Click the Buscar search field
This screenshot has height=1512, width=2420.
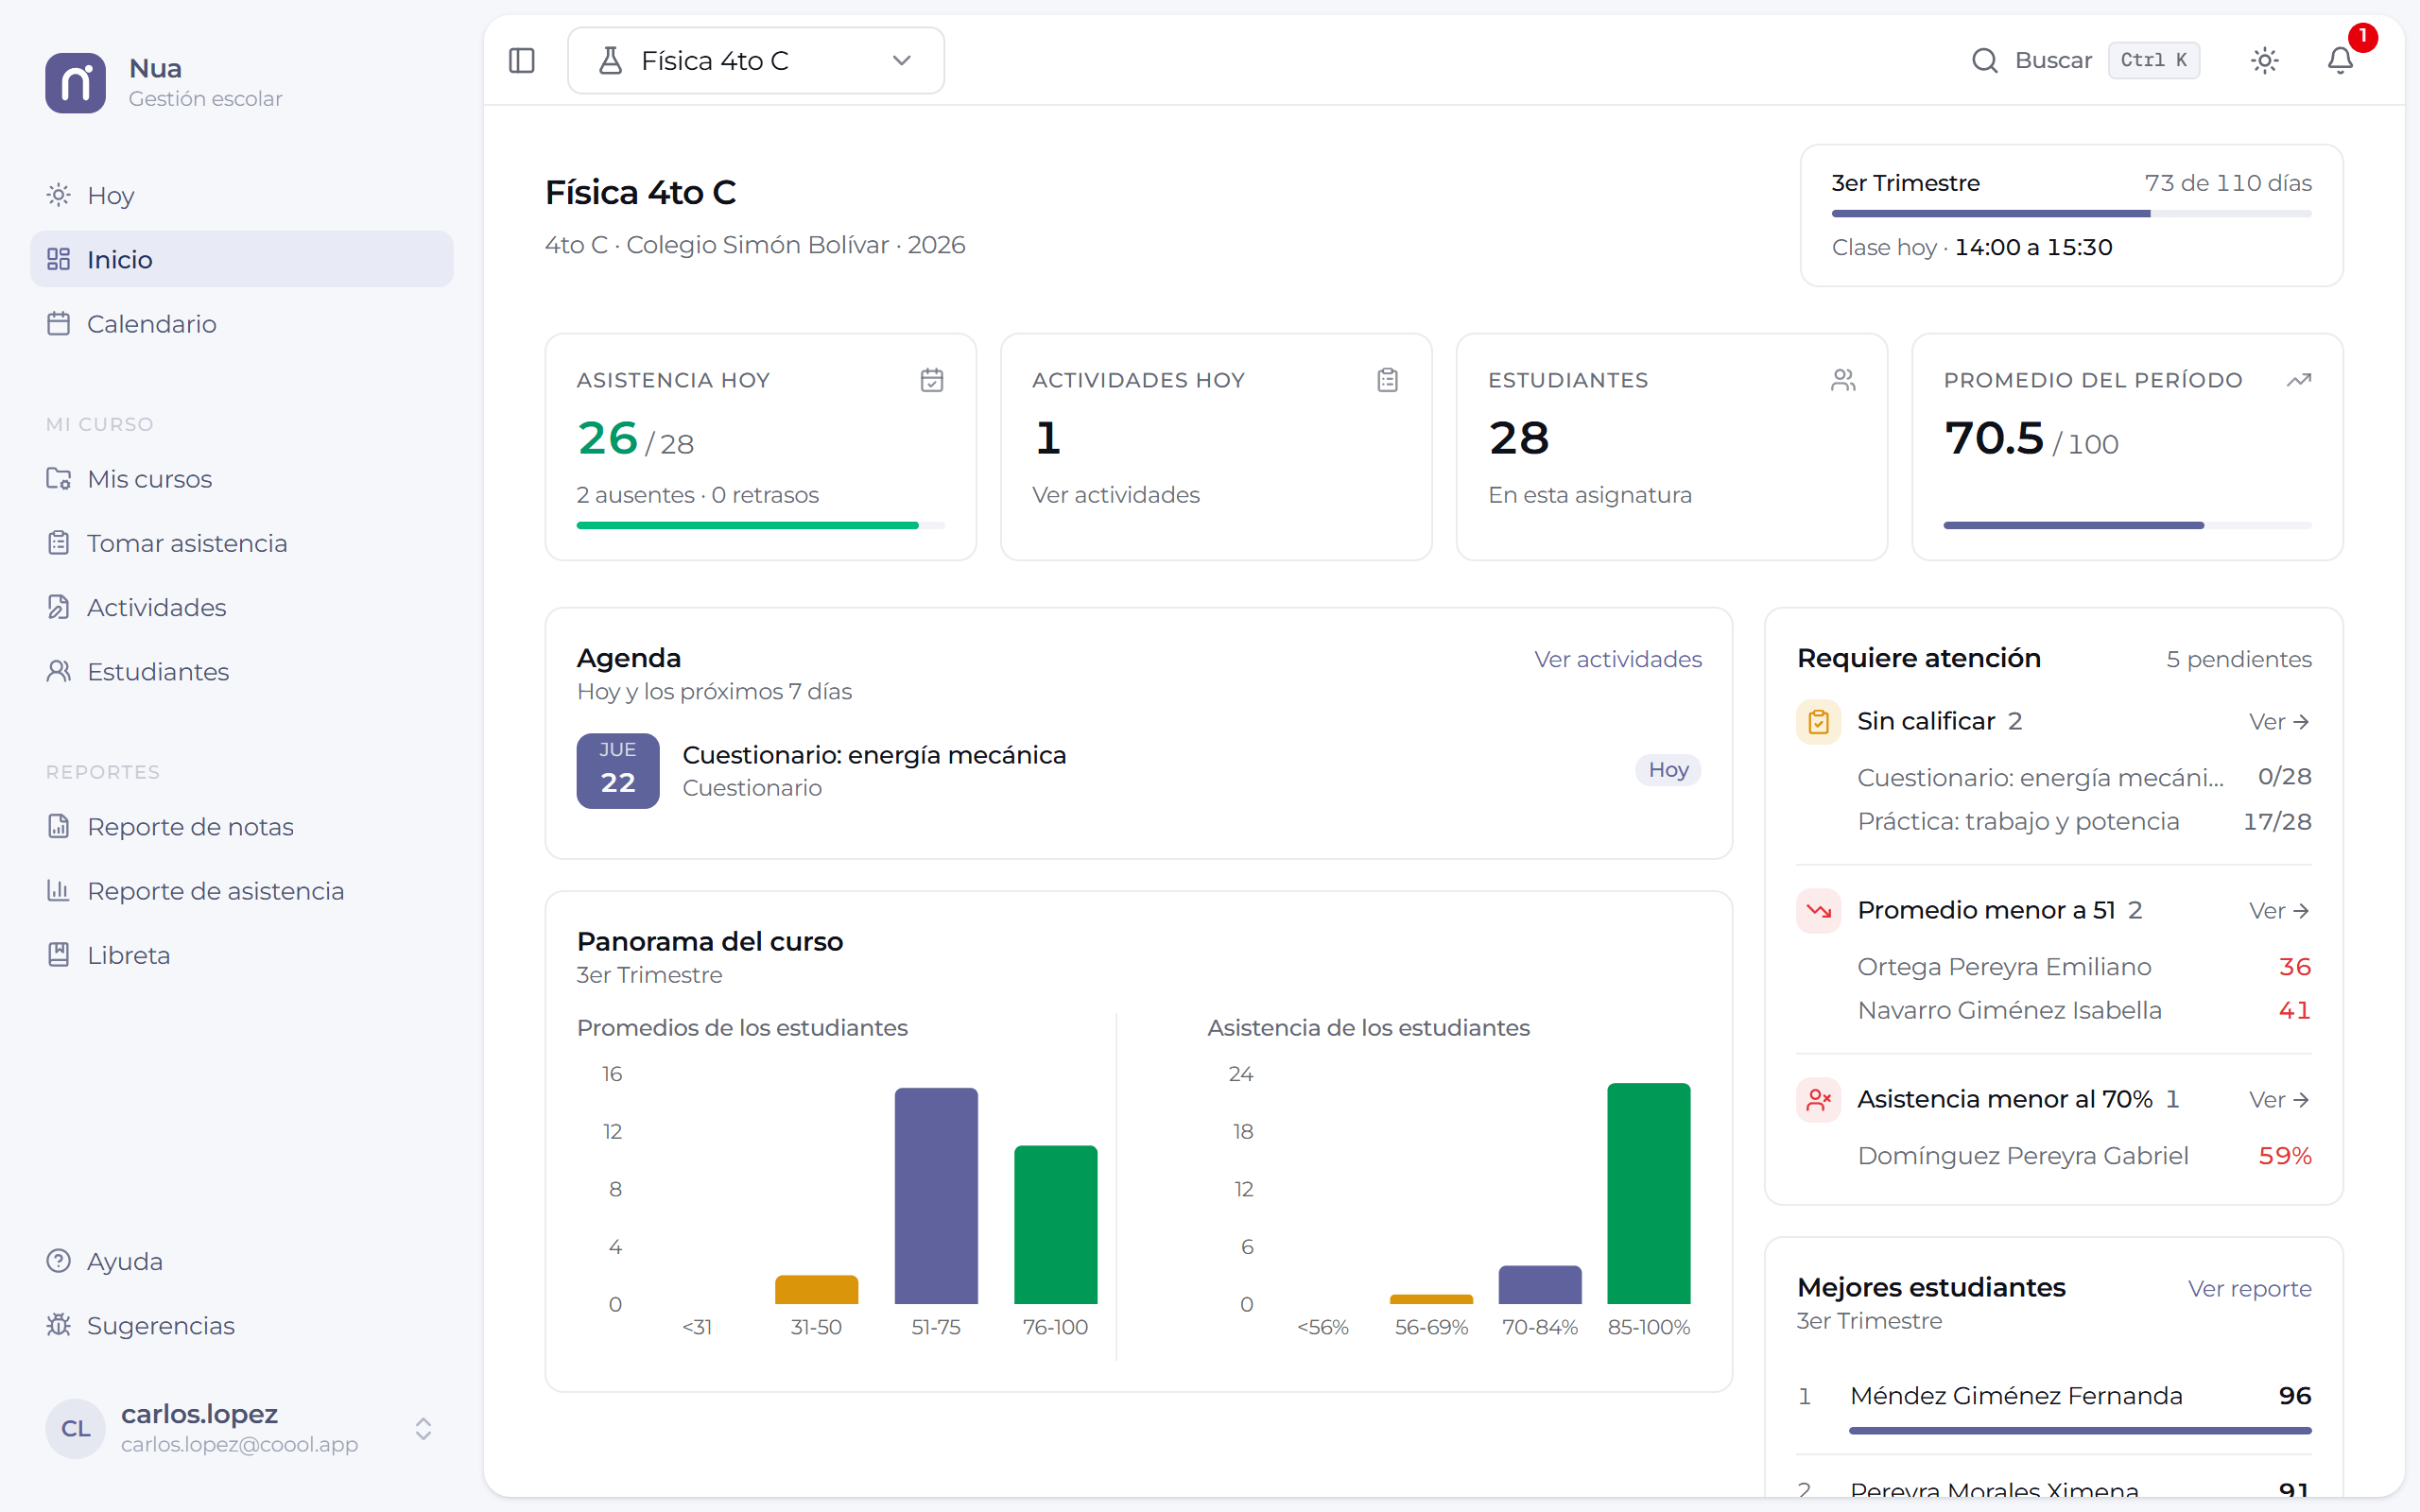(x=2084, y=61)
